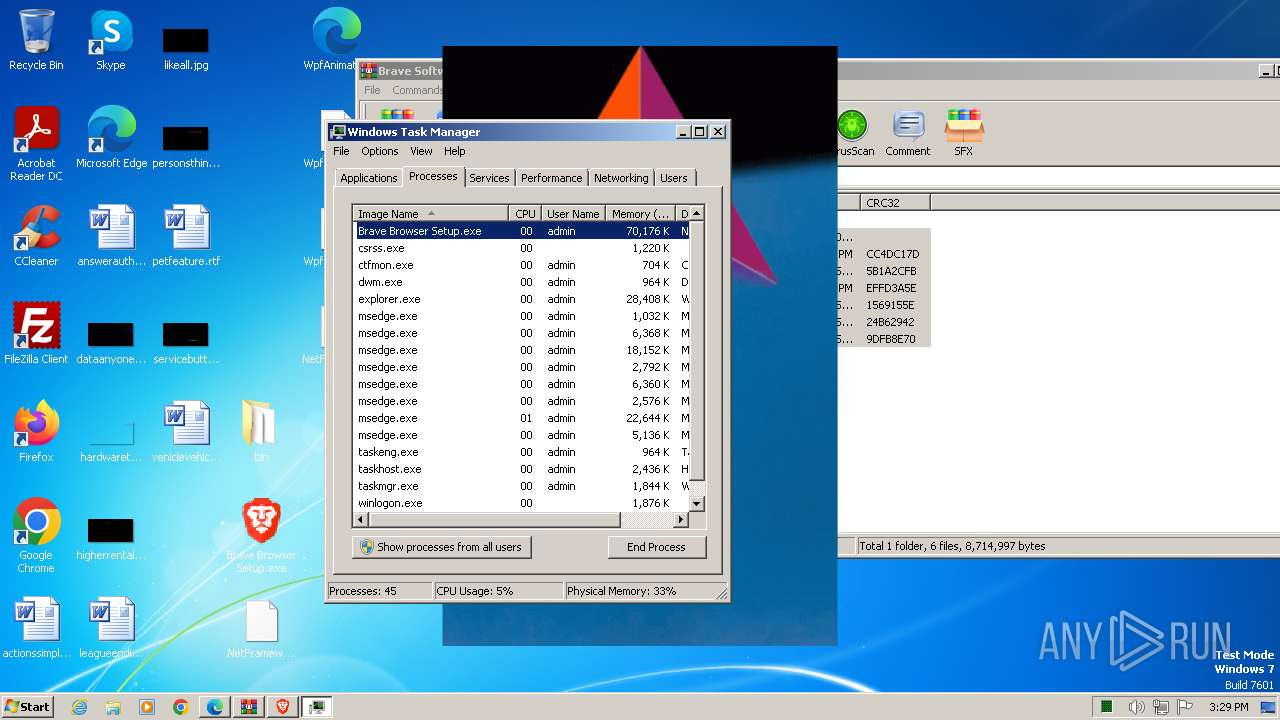
Task: Open the Recycle Bin desktop icon
Action: click(36, 40)
